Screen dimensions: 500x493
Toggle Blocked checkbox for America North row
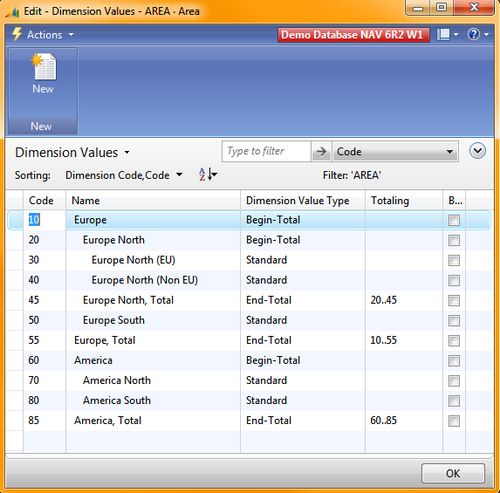point(454,381)
